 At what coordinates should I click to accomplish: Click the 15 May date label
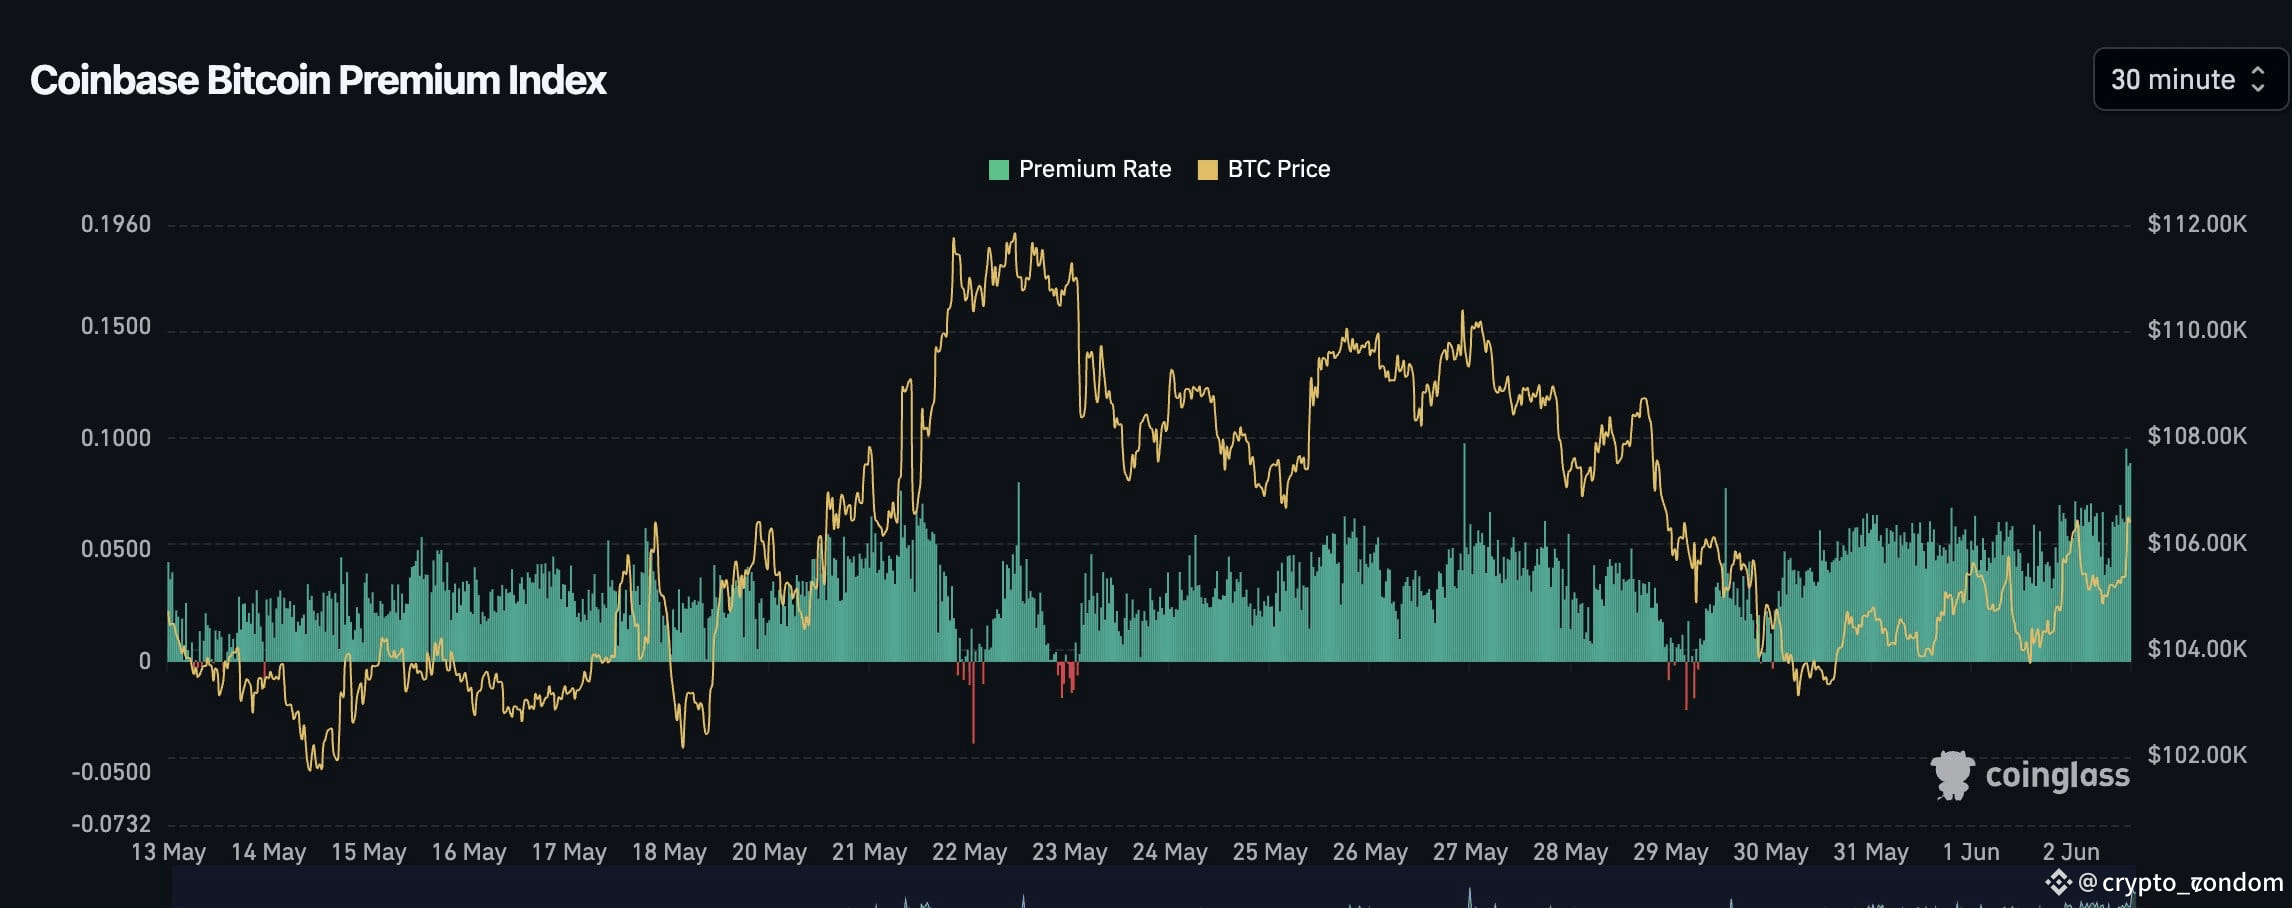point(368,852)
